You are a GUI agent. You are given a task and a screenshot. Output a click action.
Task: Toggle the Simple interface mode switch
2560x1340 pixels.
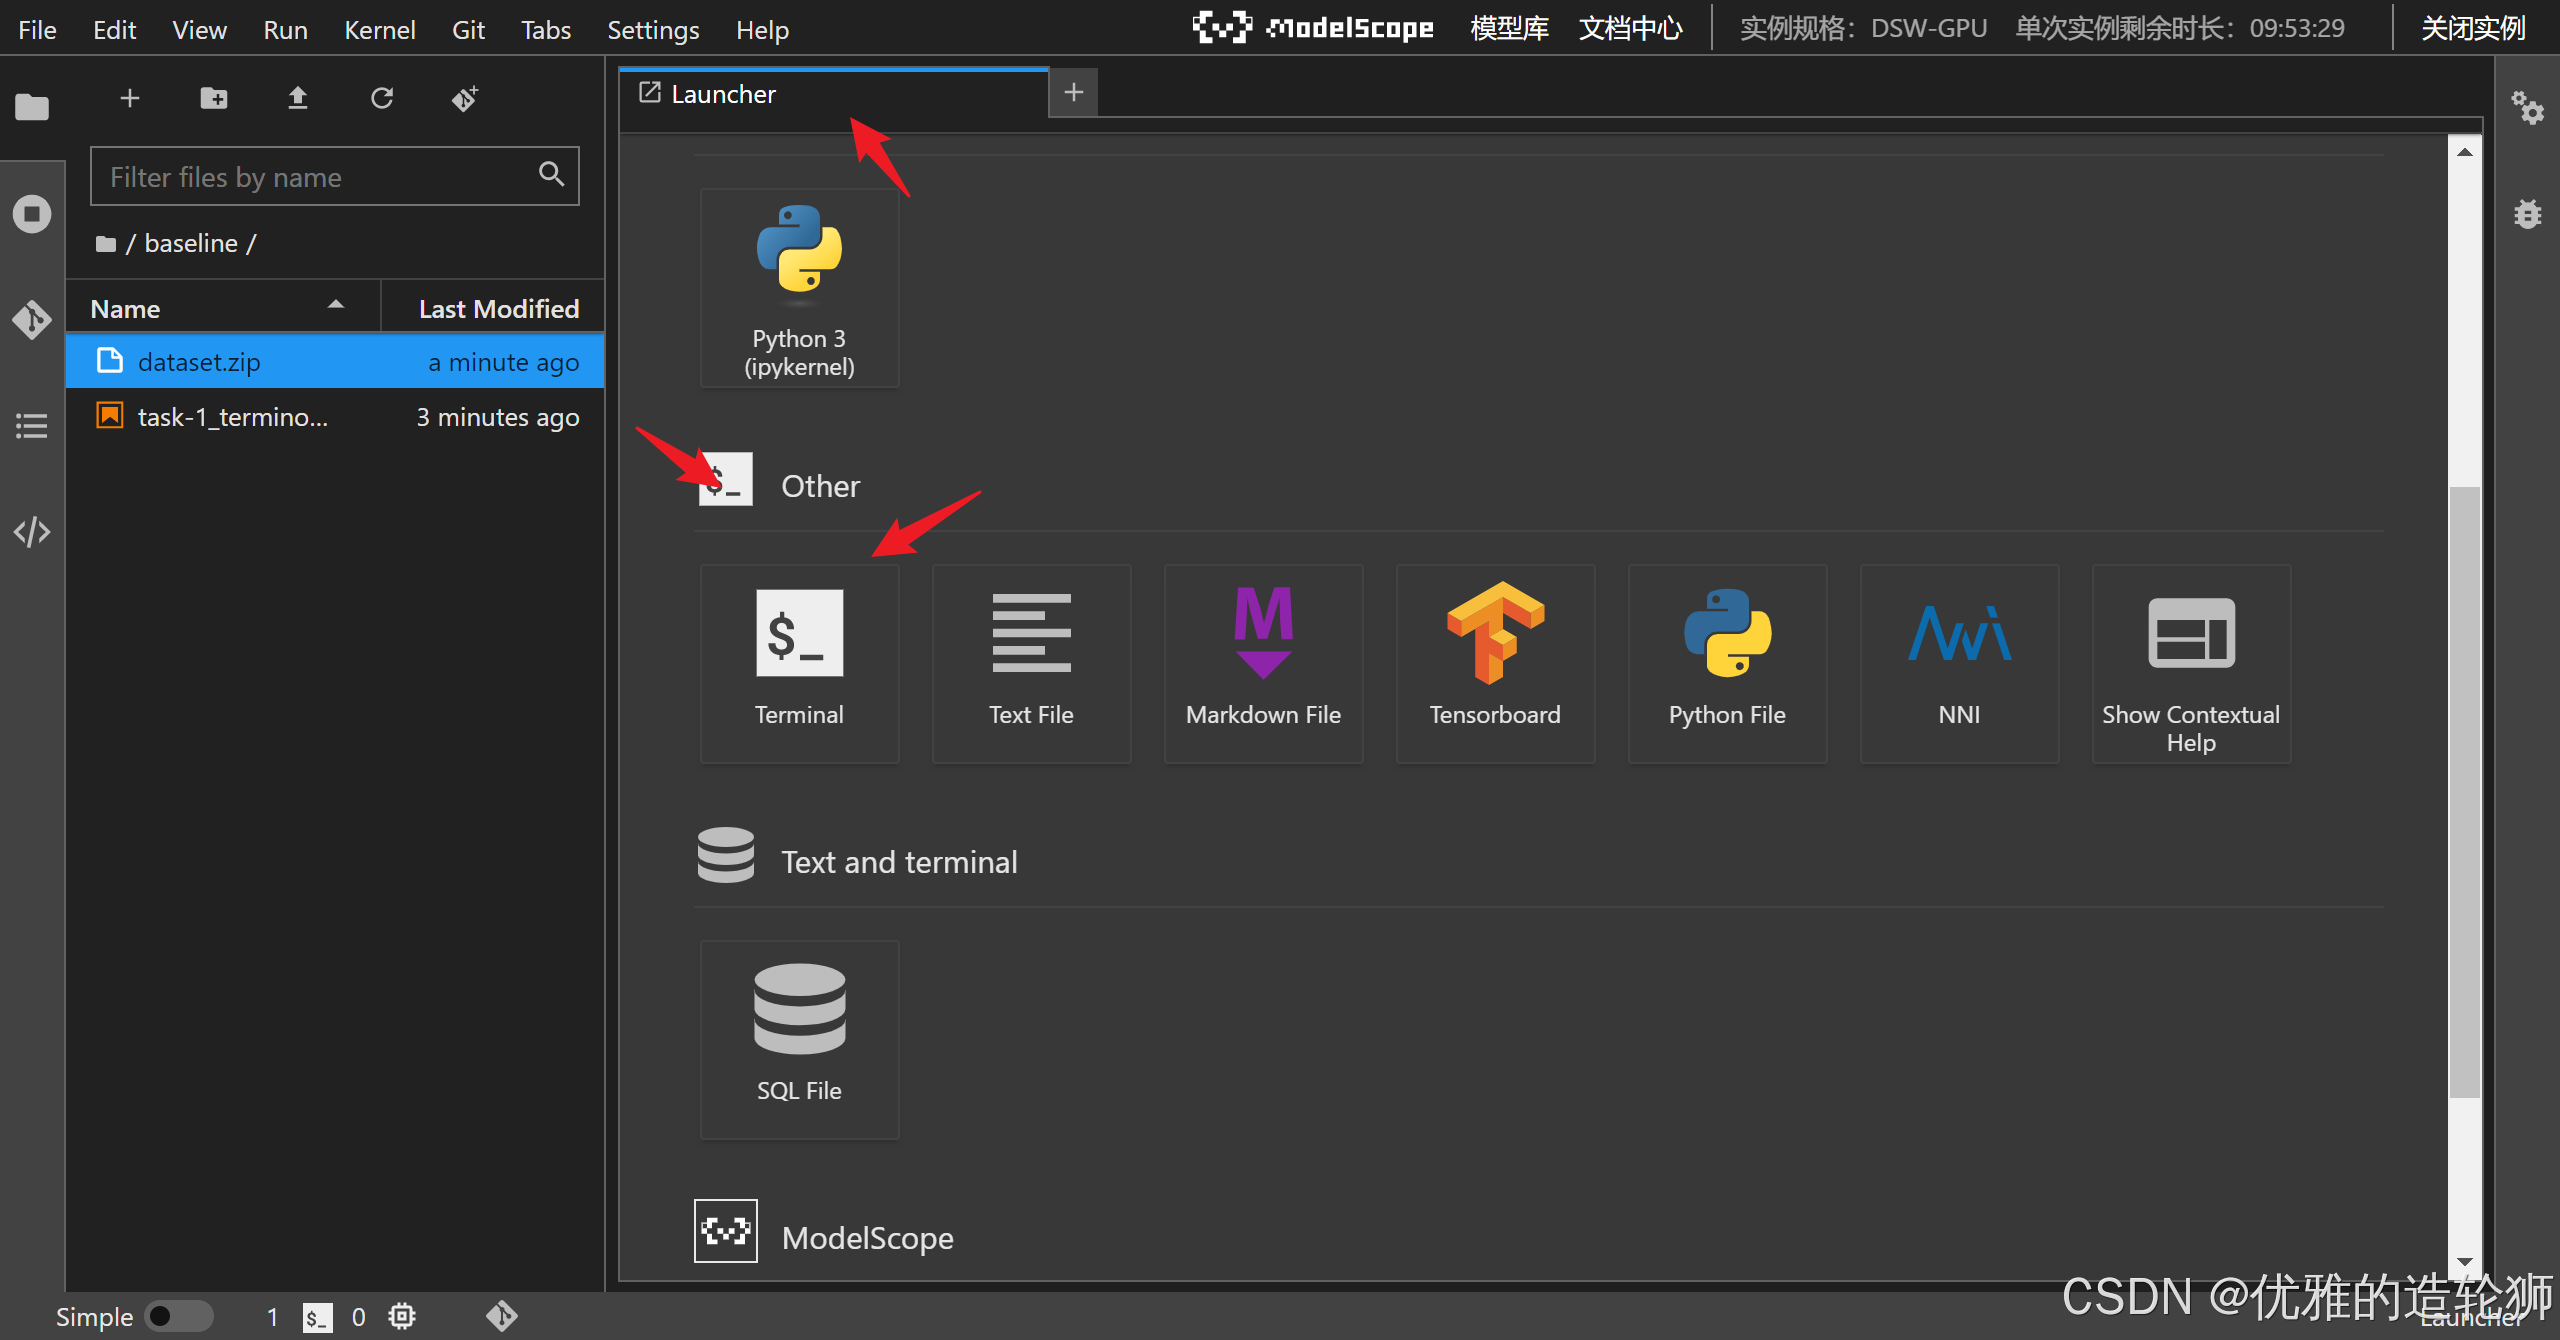pos(178,1316)
